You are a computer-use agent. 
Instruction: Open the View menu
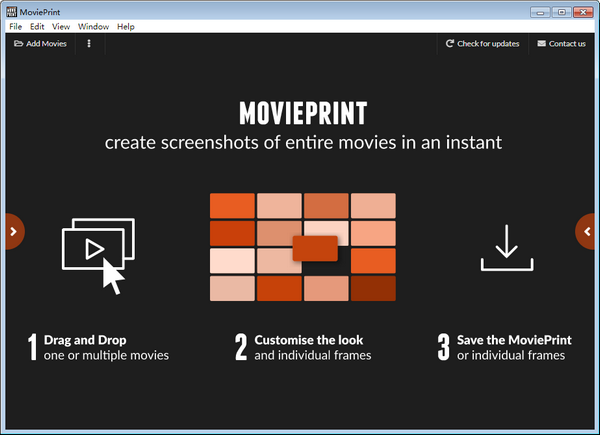61,26
